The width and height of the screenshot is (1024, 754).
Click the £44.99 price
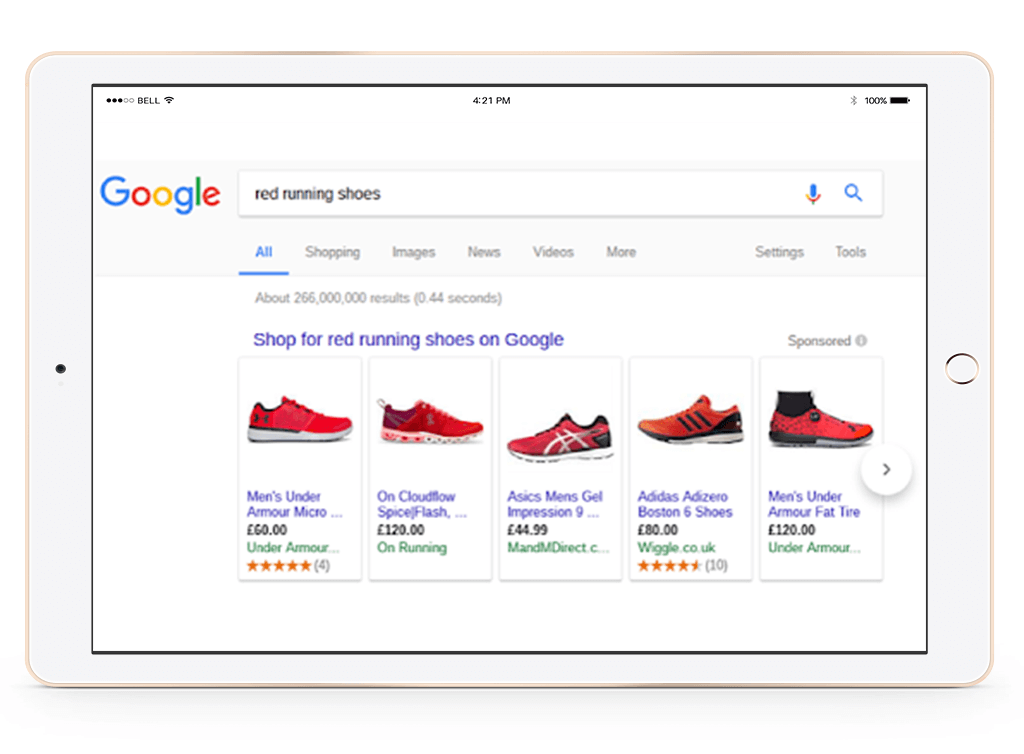(527, 530)
